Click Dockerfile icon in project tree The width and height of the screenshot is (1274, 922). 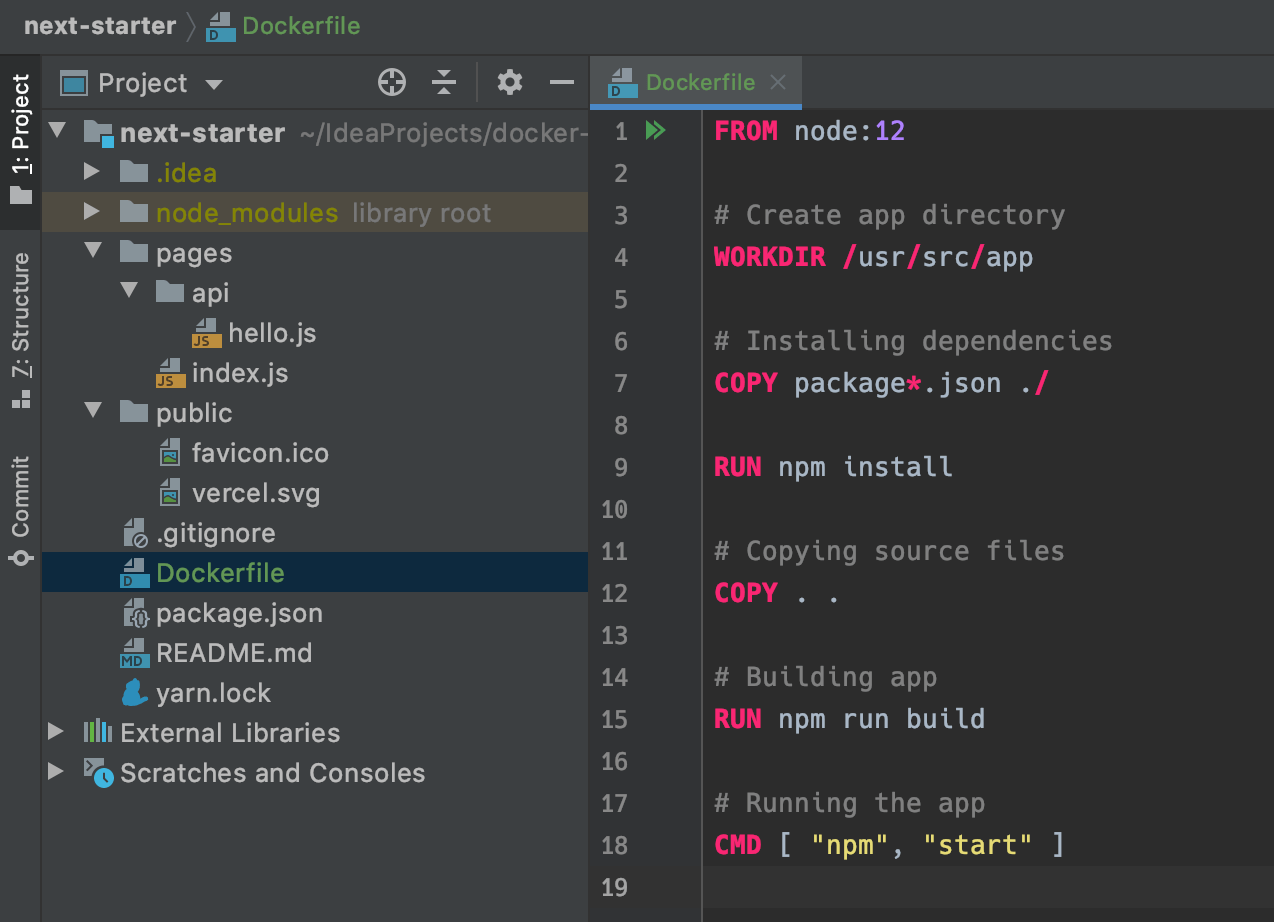[134, 573]
